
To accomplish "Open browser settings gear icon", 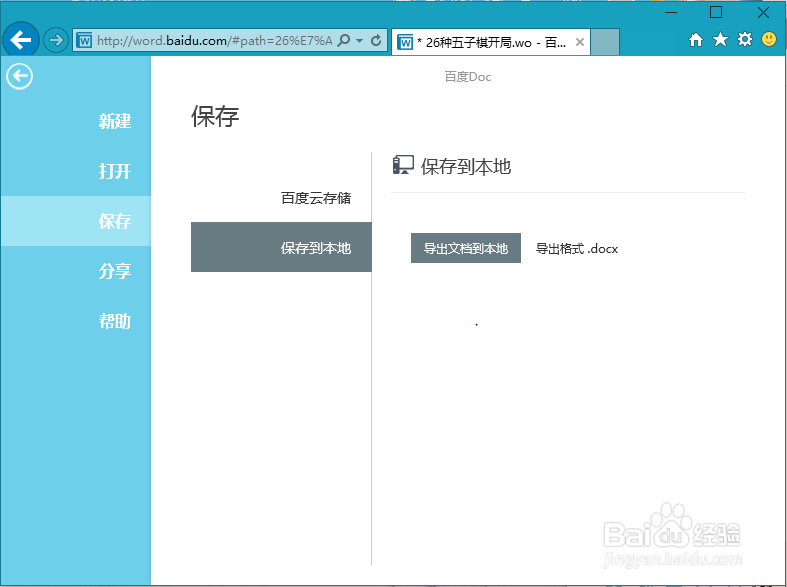I will click(745, 39).
